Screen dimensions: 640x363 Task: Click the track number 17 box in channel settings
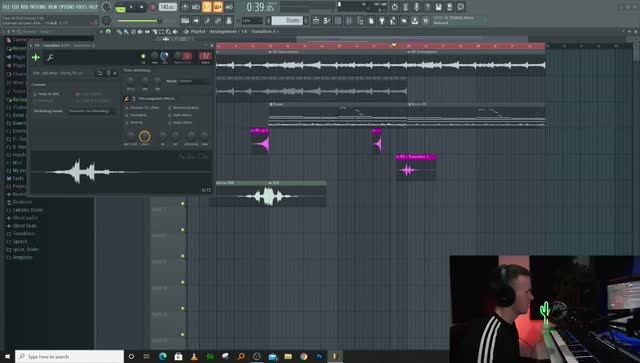click(205, 56)
